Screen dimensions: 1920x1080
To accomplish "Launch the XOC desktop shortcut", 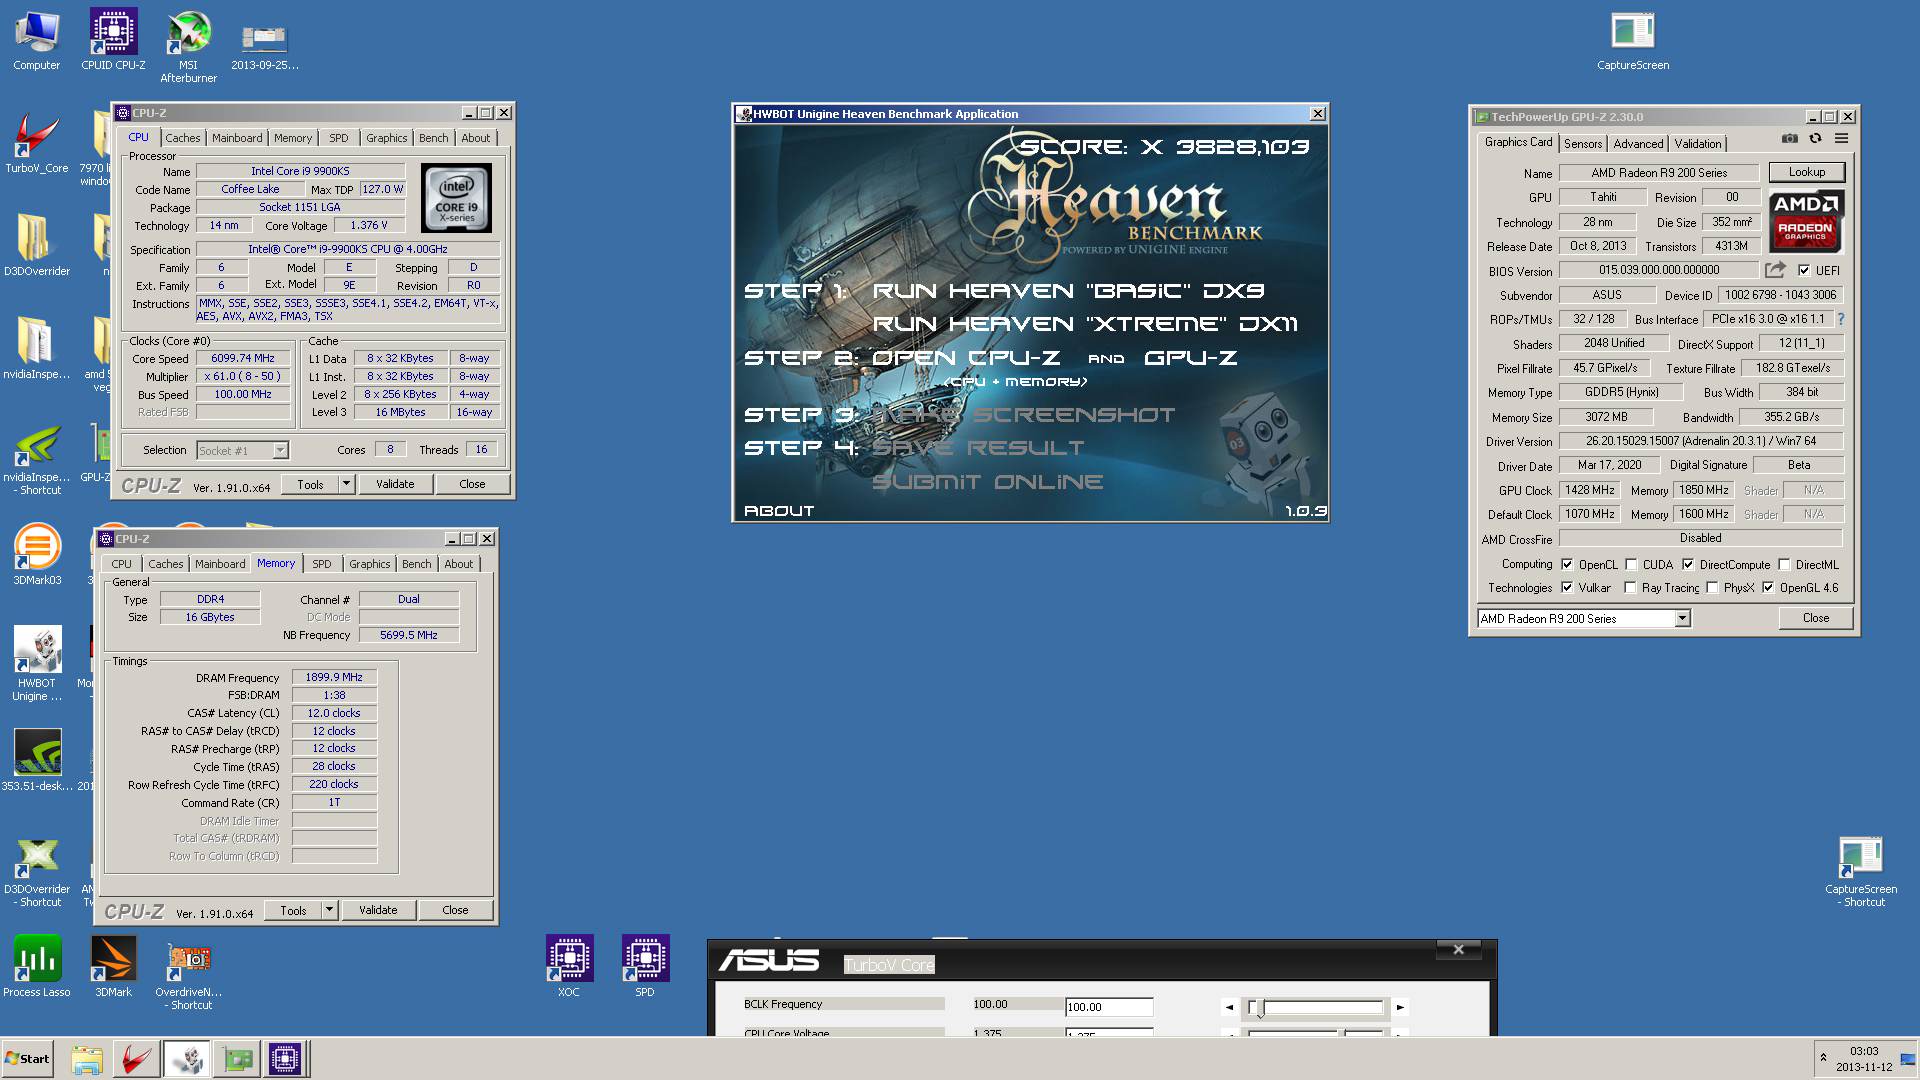I will [x=569, y=966].
